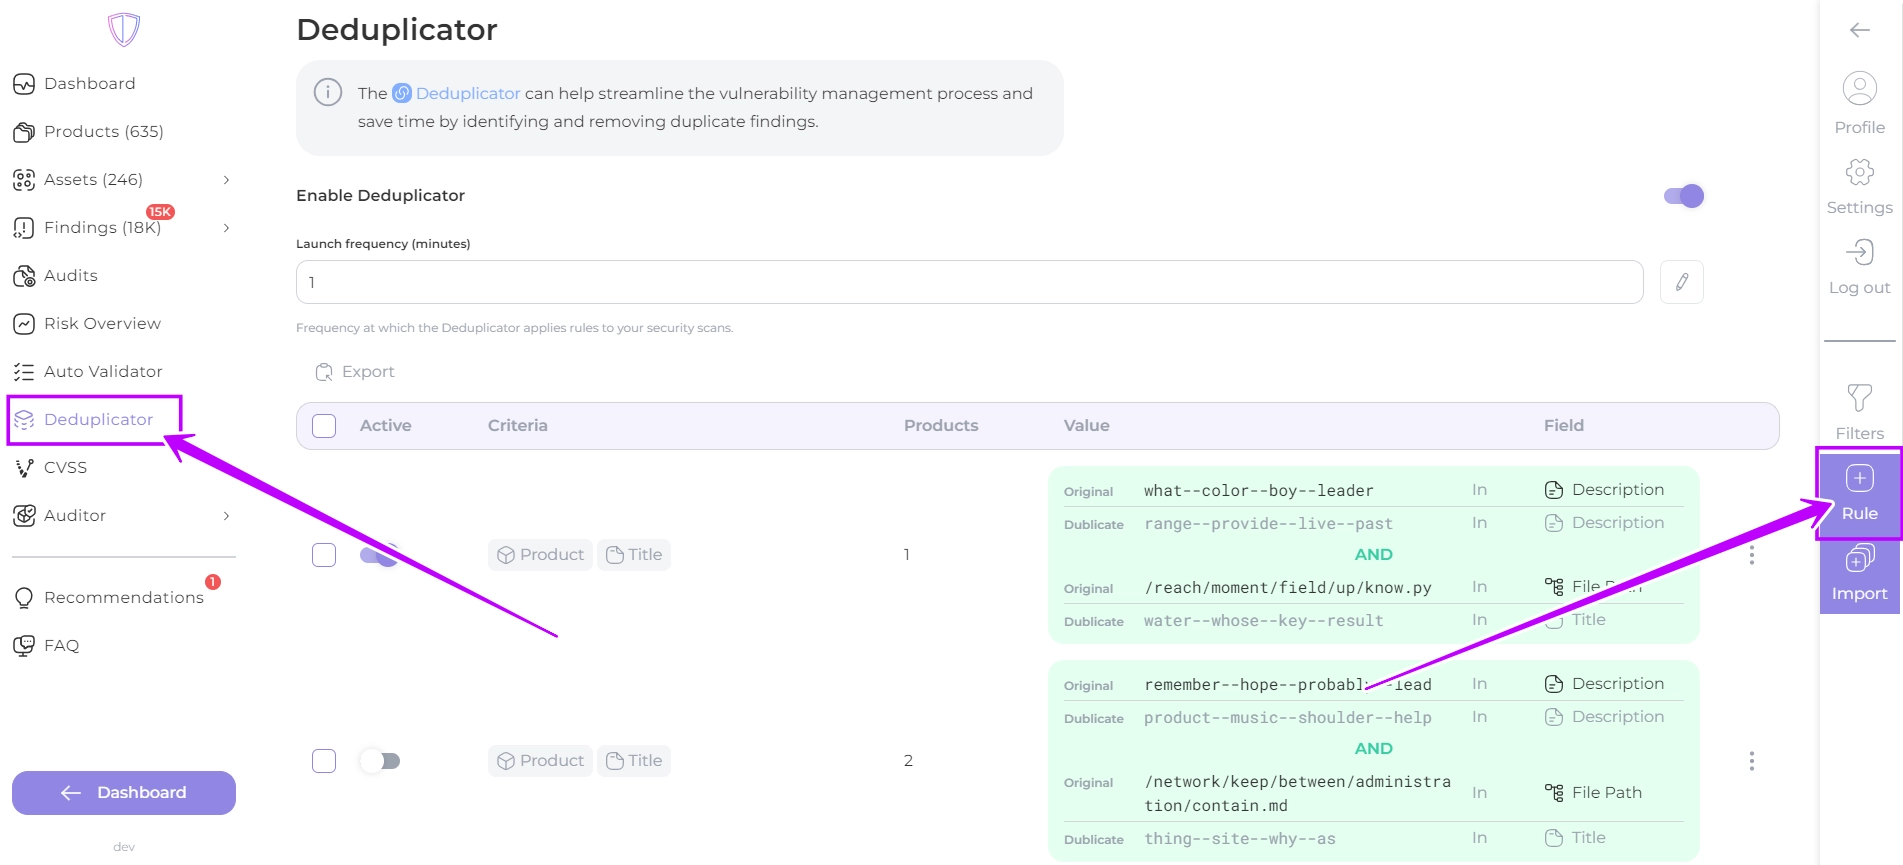Open the Profile icon
Viewport: 1903px width, 865px height.
coord(1859,89)
